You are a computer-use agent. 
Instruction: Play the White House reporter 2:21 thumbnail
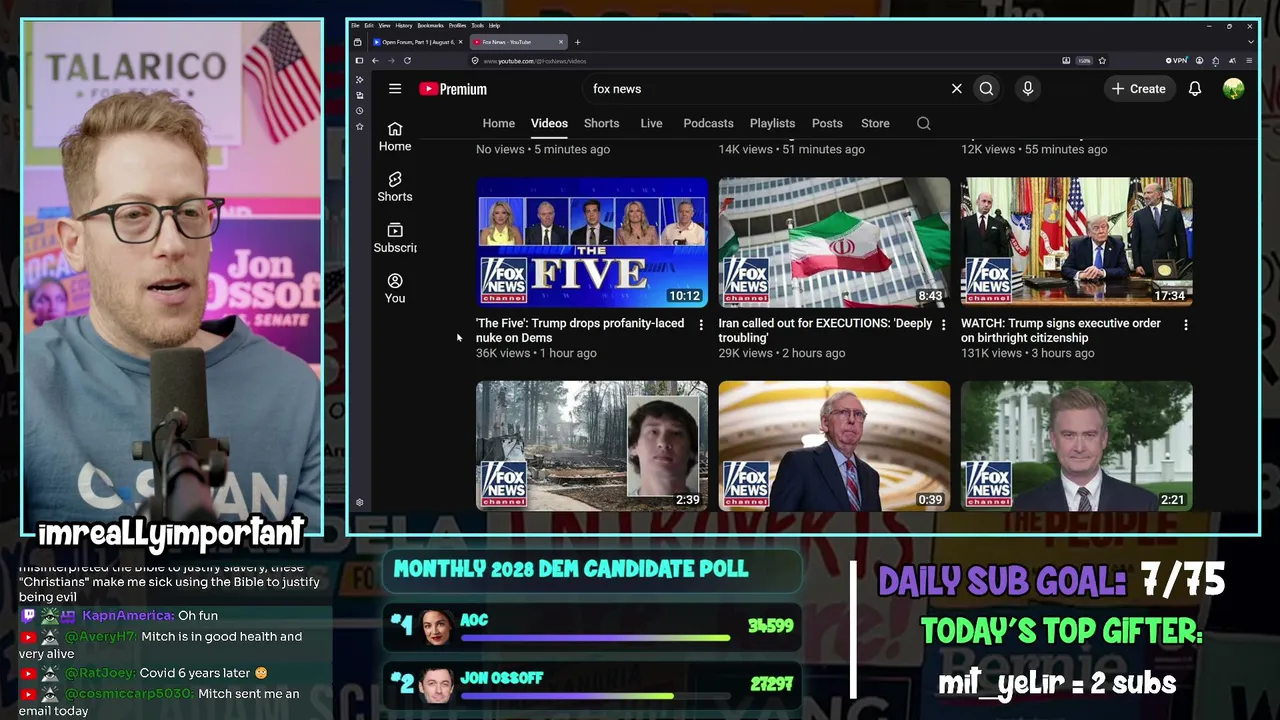tap(1077, 445)
